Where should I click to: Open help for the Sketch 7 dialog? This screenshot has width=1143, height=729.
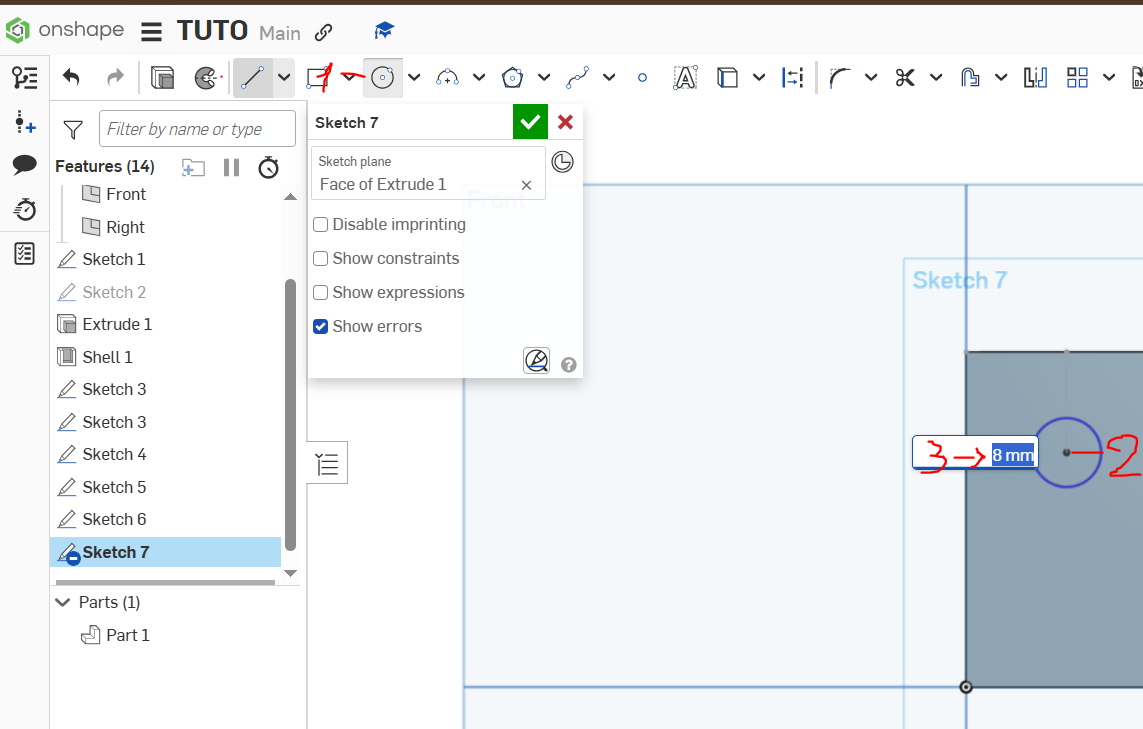569,364
